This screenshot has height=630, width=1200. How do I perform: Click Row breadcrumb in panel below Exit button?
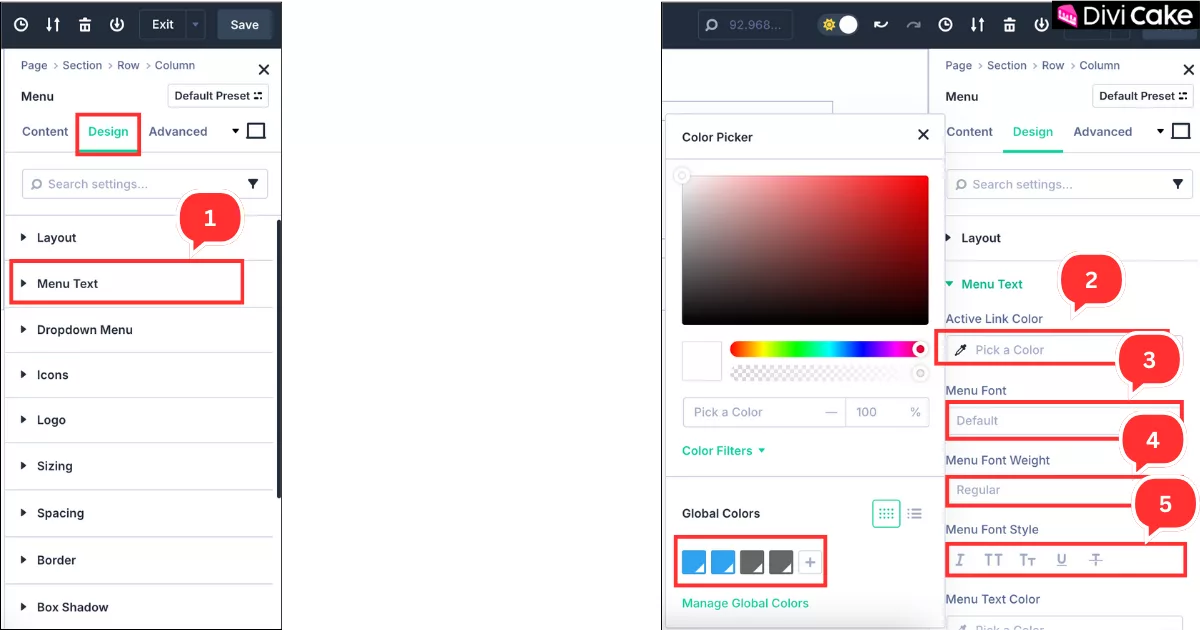(128, 65)
